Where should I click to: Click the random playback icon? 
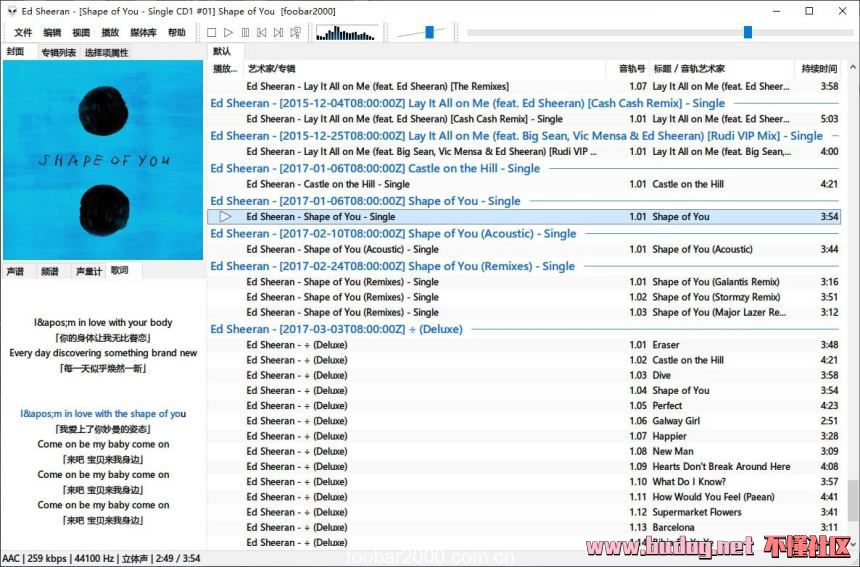pyautogui.click(x=296, y=33)
